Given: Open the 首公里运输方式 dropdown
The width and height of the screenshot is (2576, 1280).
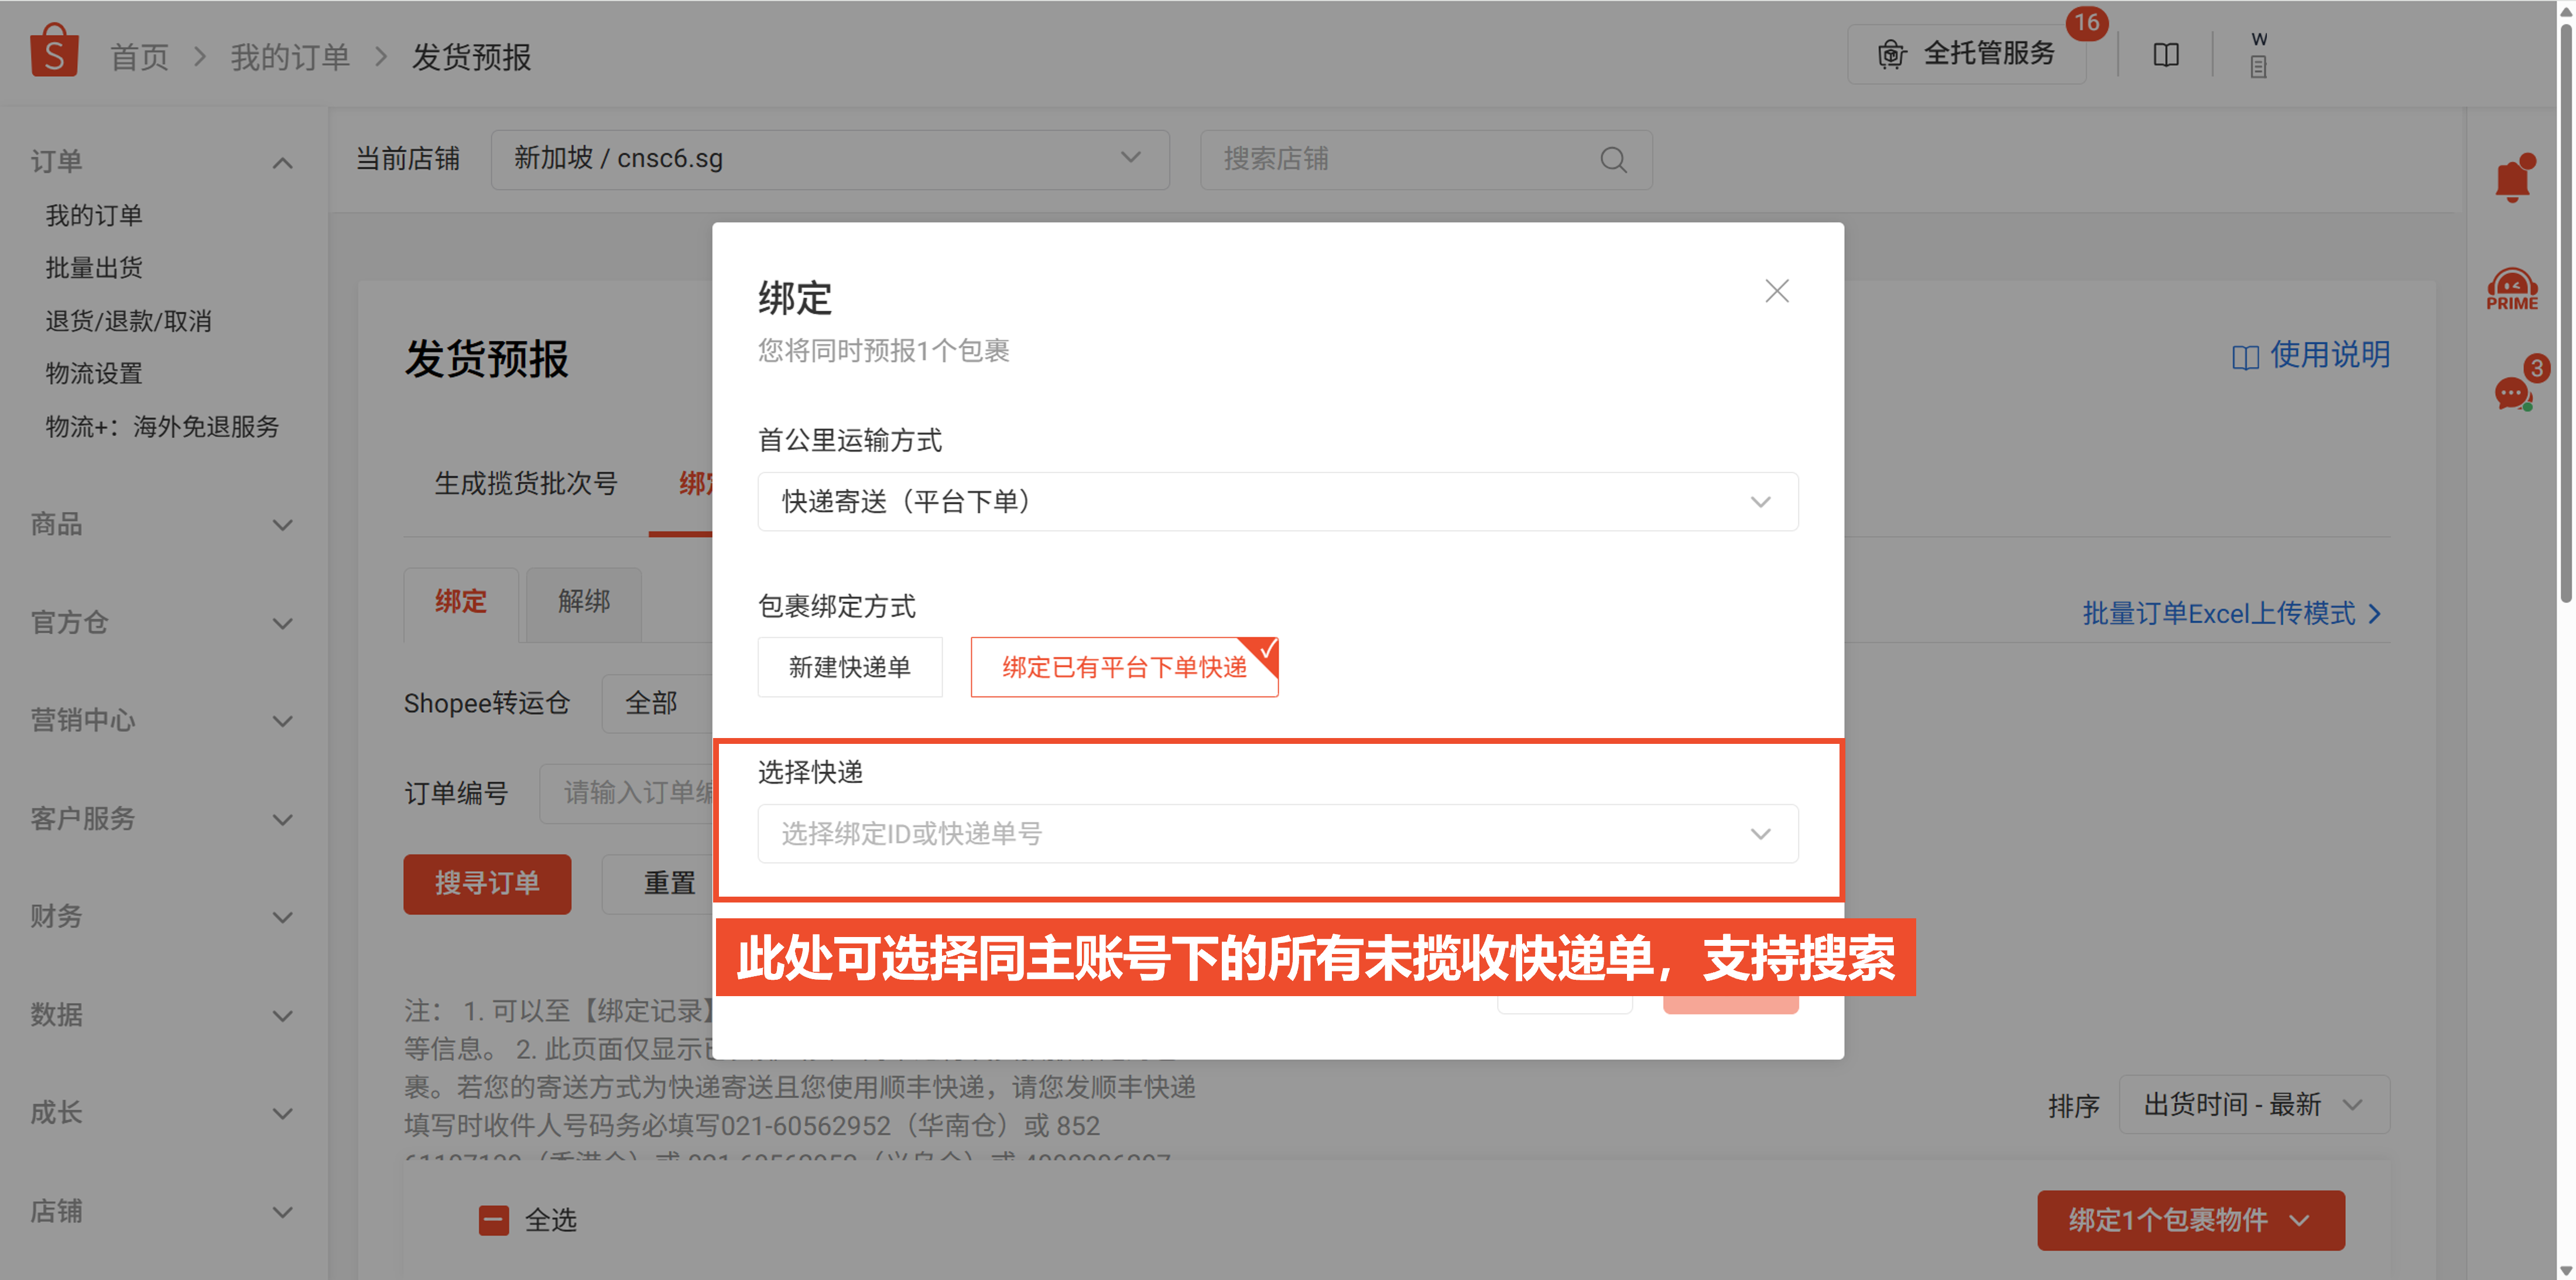Looking at the screenshot, I should click(x=1277, y=501).
